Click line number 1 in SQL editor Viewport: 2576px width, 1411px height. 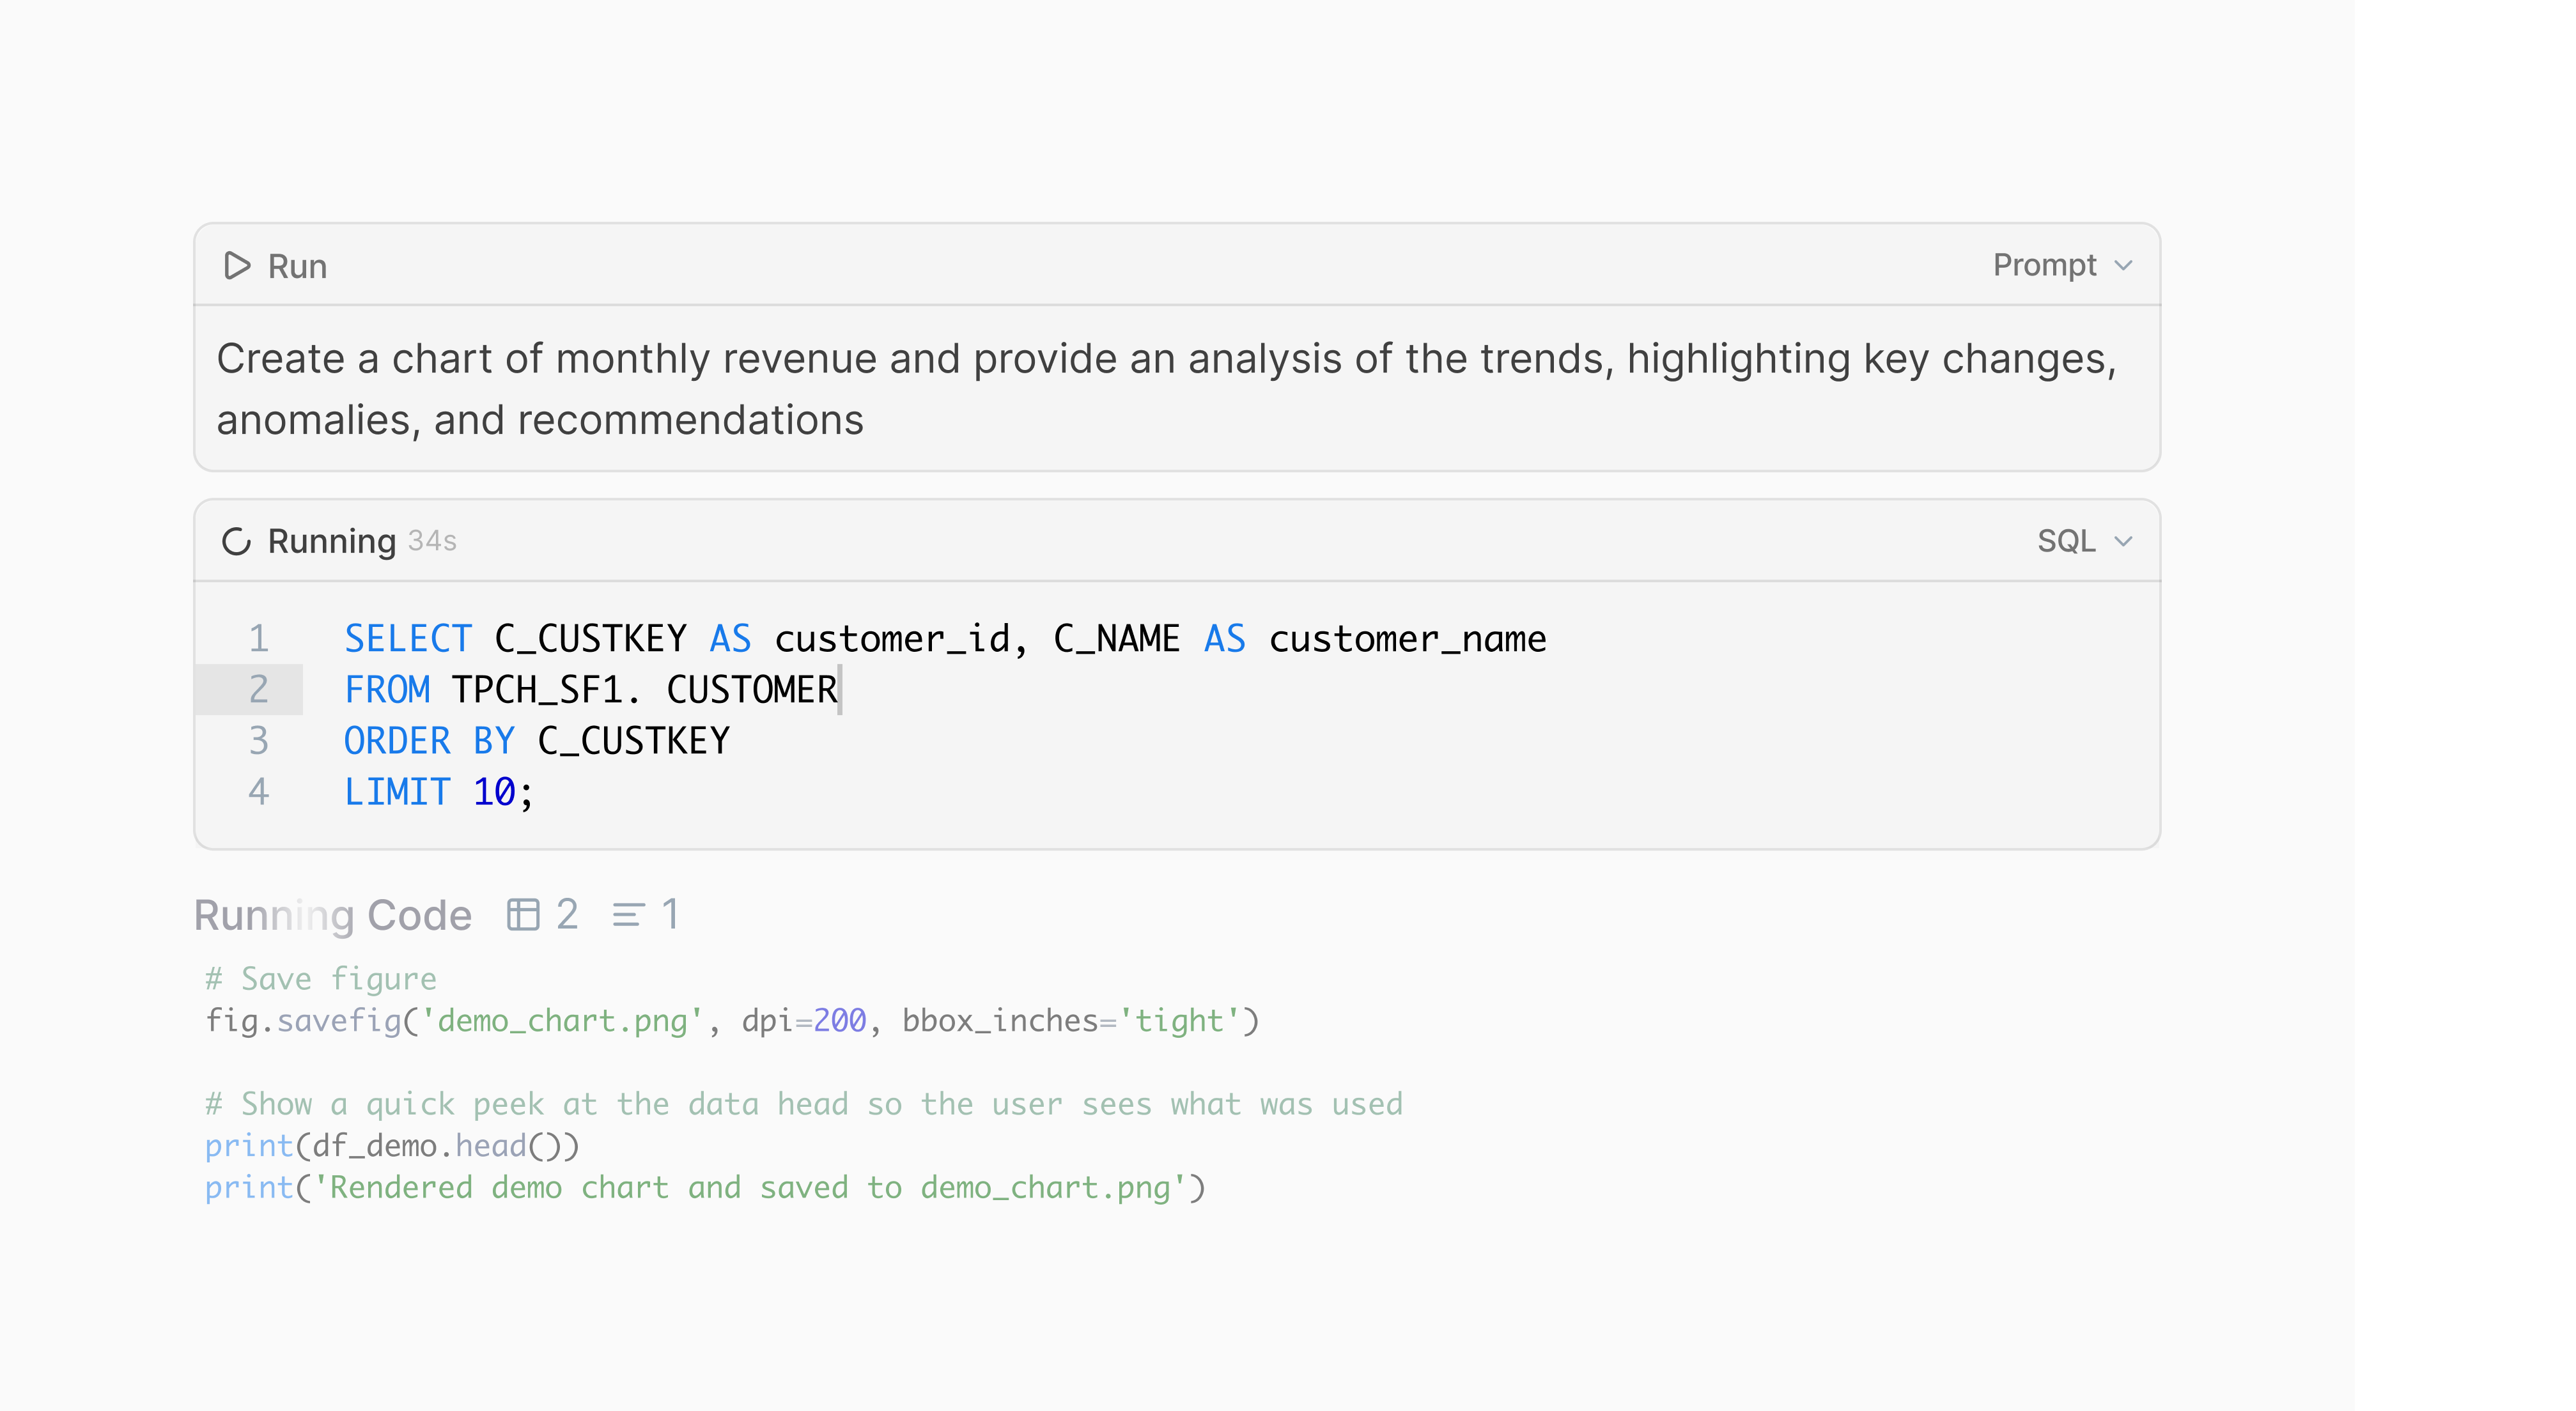(258, 638)
